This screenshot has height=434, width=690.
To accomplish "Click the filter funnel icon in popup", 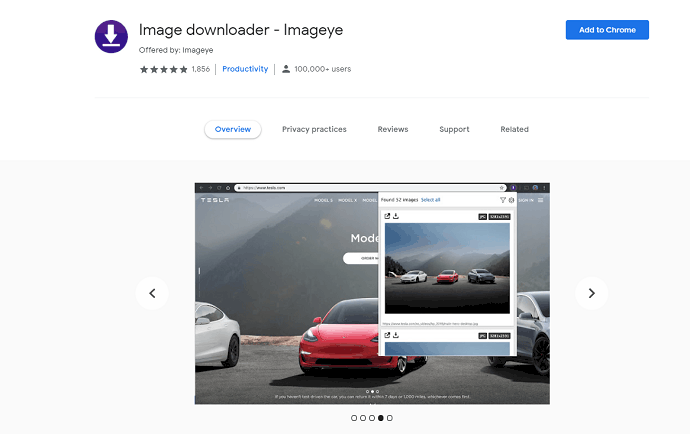I will pos(503,200).
